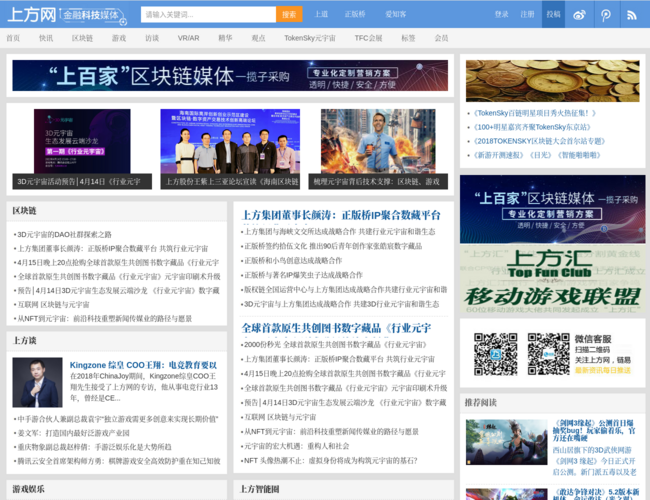Open 3D元宇宙的DAO社群探索之路 article link

click(63, 234)
